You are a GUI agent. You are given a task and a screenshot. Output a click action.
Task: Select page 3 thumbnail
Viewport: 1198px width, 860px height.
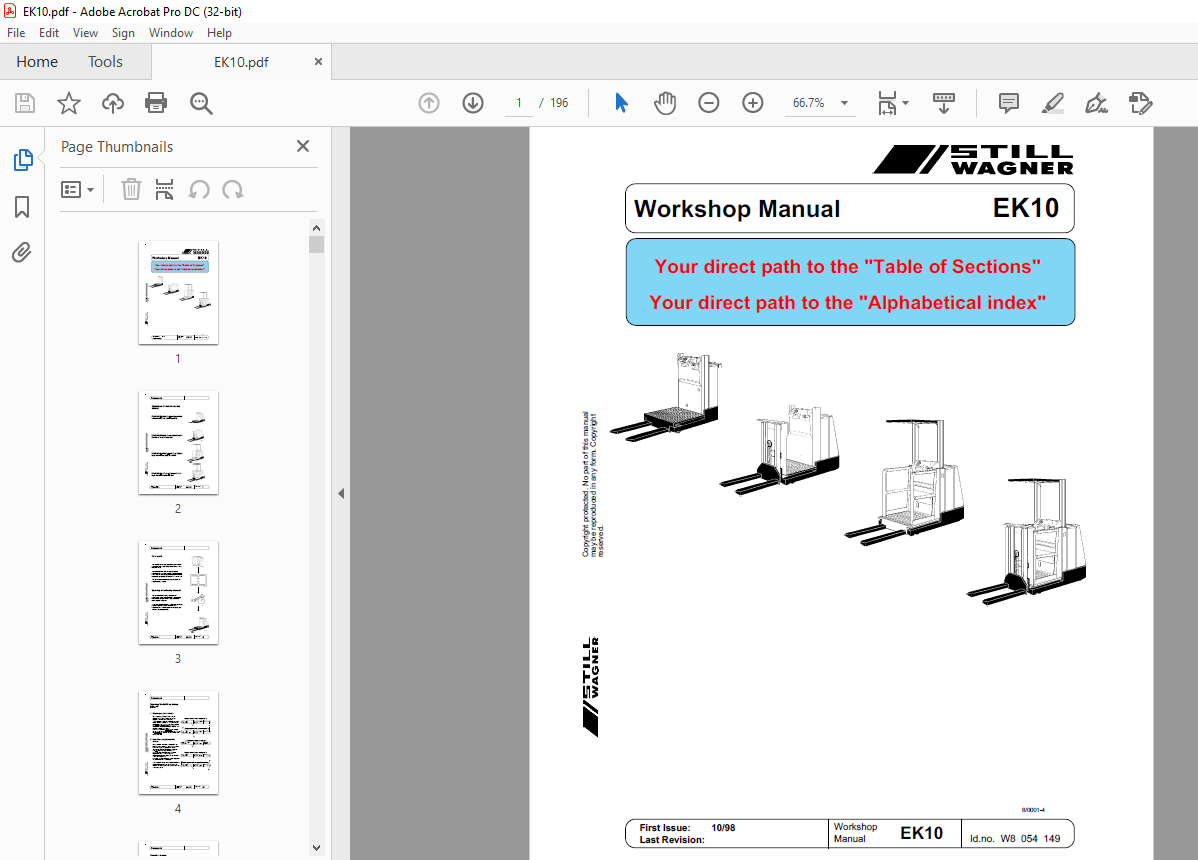point(178,593)
